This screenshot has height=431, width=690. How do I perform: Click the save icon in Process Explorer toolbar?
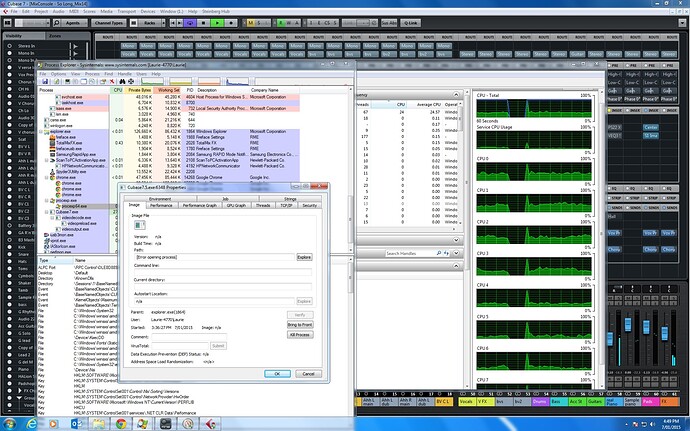tap(45, 81)
